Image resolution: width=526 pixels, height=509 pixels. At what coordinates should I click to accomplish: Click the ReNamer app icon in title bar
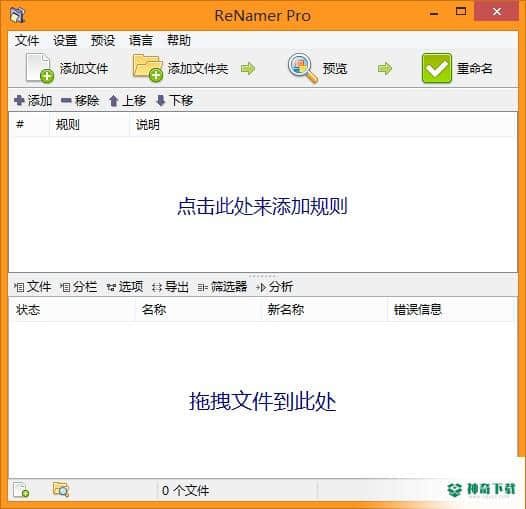(x=17, y=15)
